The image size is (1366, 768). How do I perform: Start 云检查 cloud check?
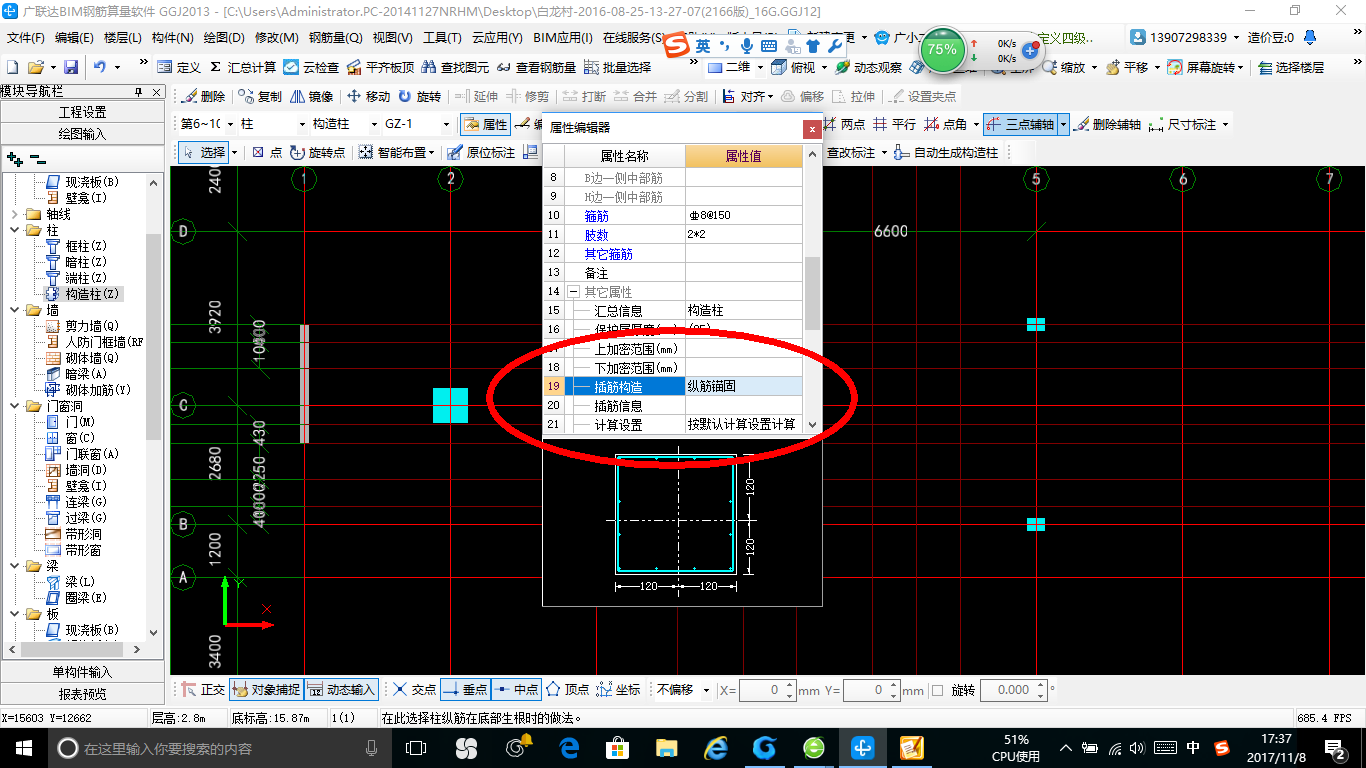coord(311,67)
